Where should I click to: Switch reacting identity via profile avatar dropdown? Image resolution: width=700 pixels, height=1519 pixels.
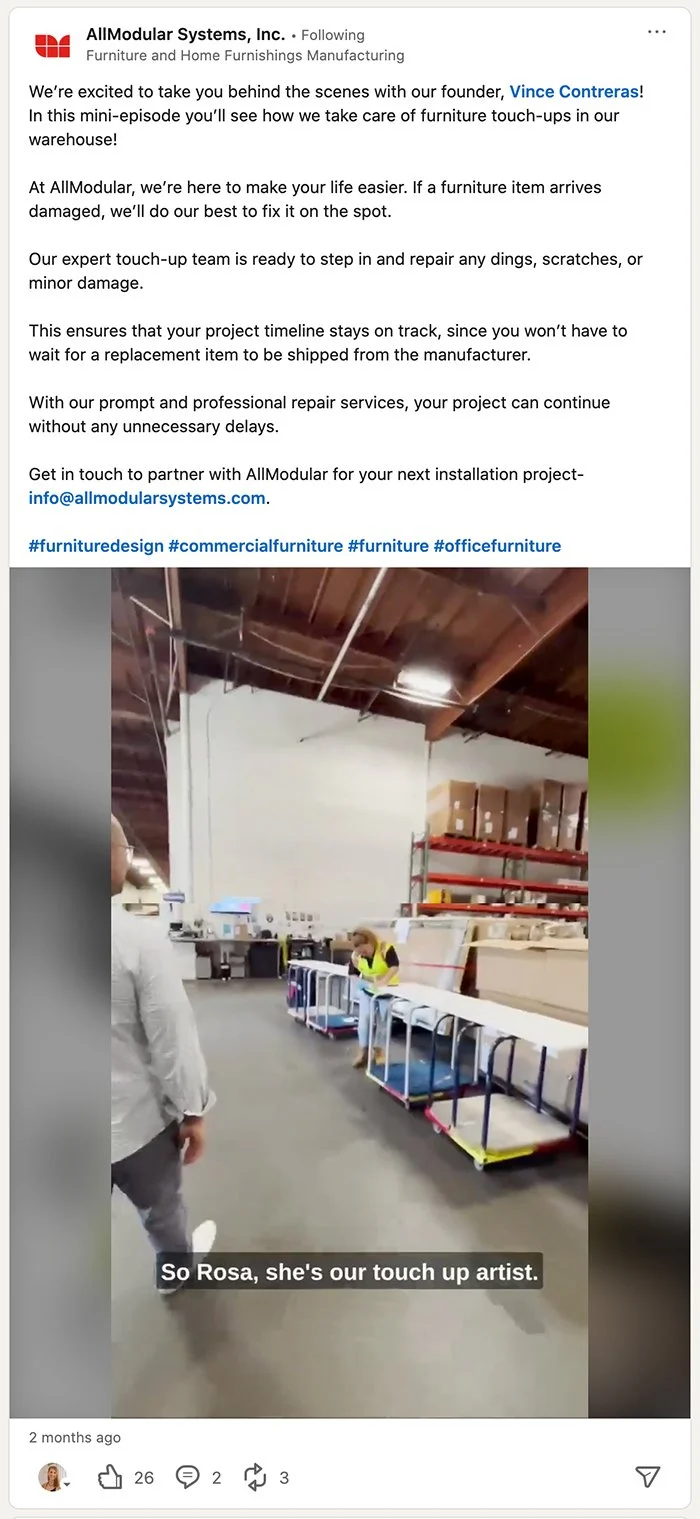(53, 1477)
